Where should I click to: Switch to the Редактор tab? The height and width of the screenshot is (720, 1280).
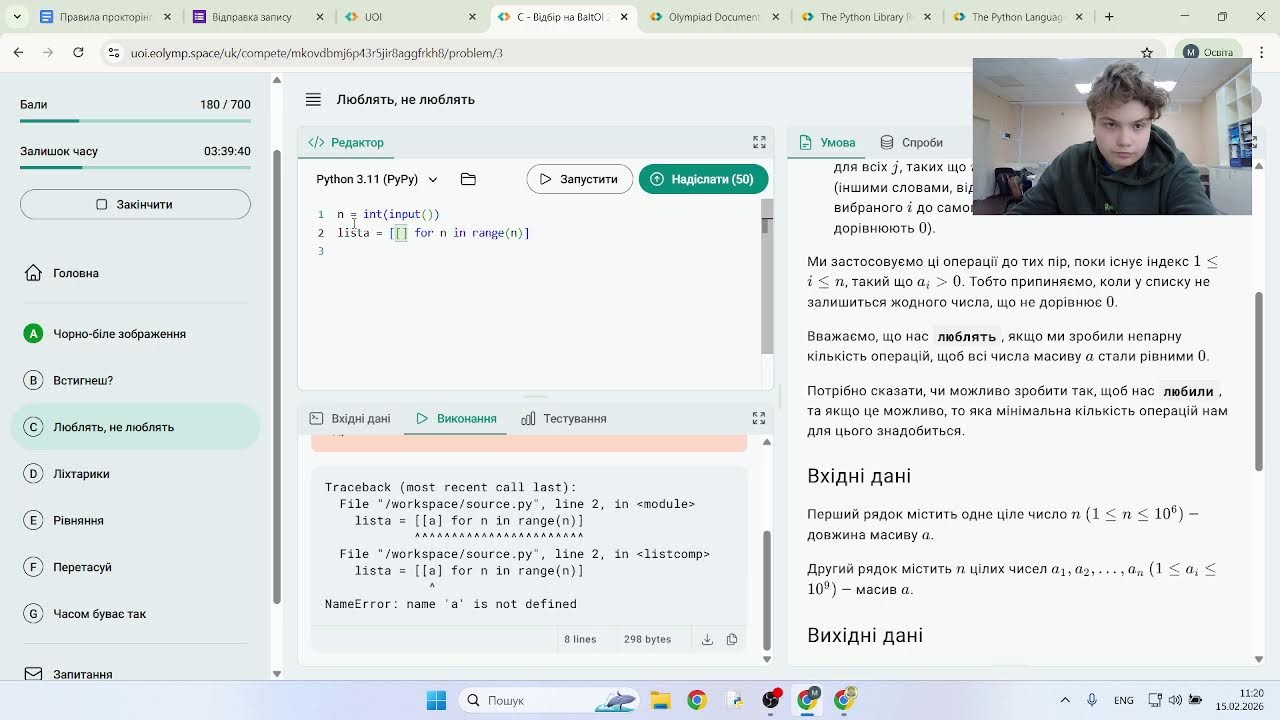click(346, 142)
